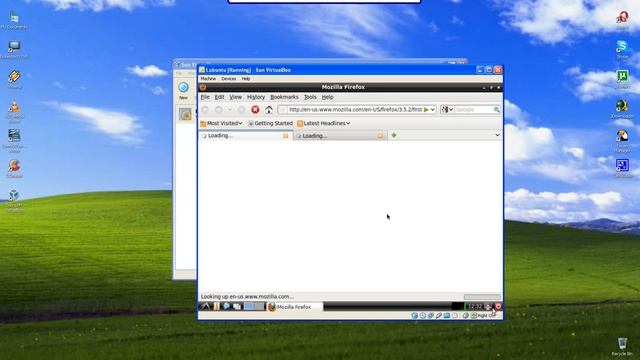Open the Skype desktop icon
This screenshot has width=640, height=360.
[x=622, y=50]
